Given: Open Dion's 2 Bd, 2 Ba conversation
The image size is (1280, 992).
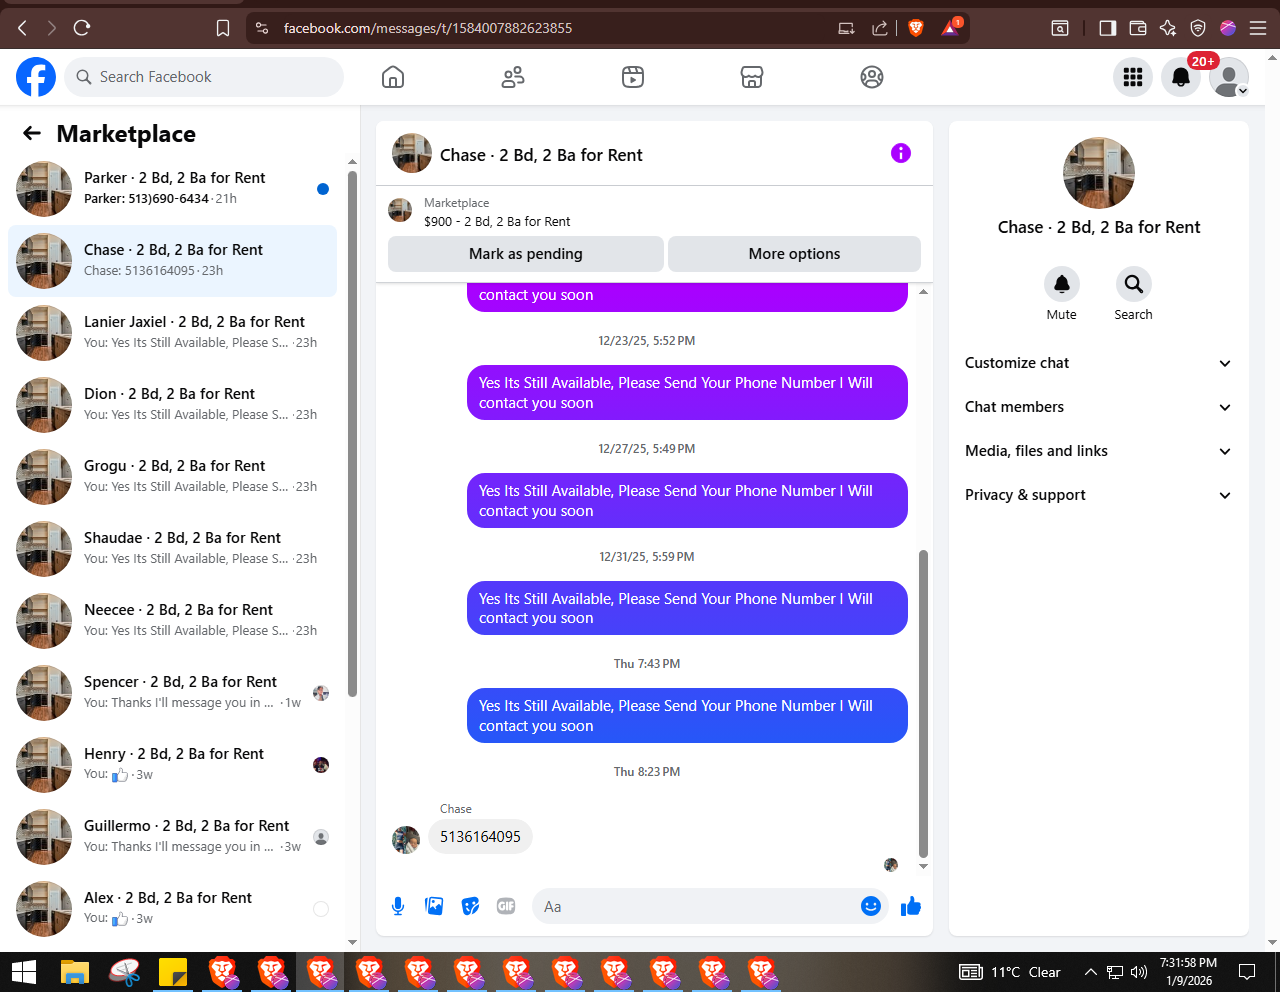Looking at the screenshot, I should click(x=172, y=405).
